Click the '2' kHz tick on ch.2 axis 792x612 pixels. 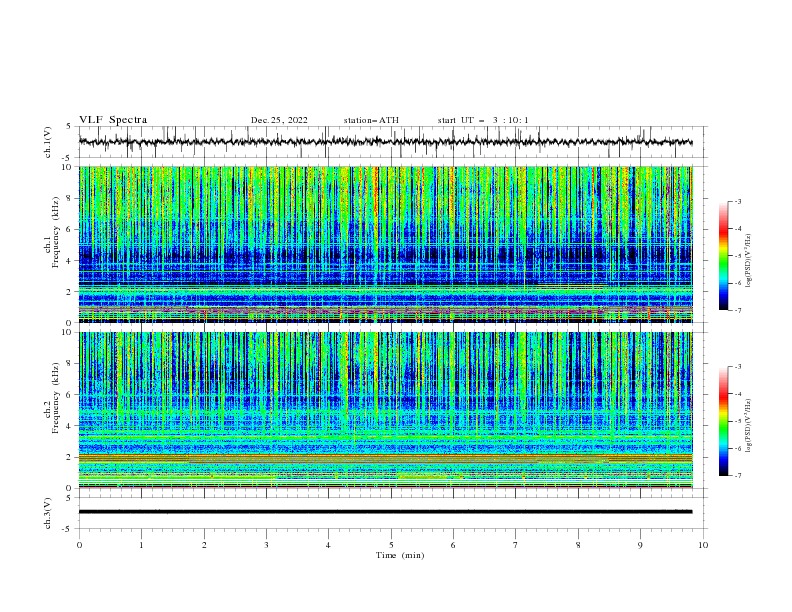point(70,457)
